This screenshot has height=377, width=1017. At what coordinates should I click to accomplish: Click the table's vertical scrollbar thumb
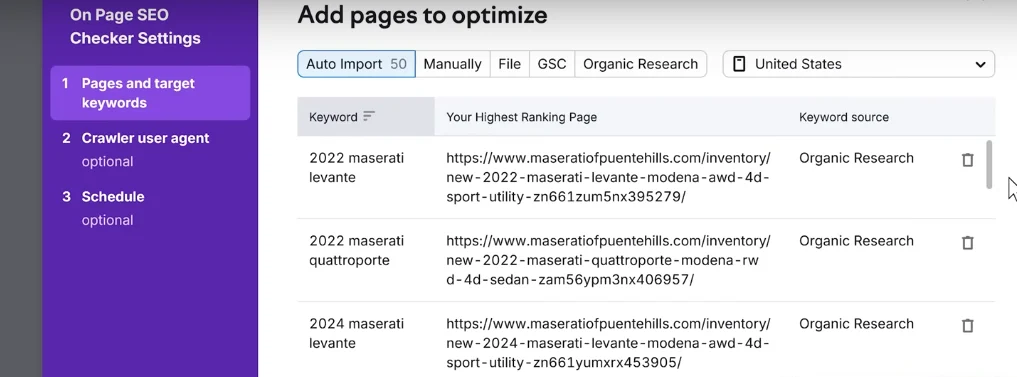(x=989, y=164)
